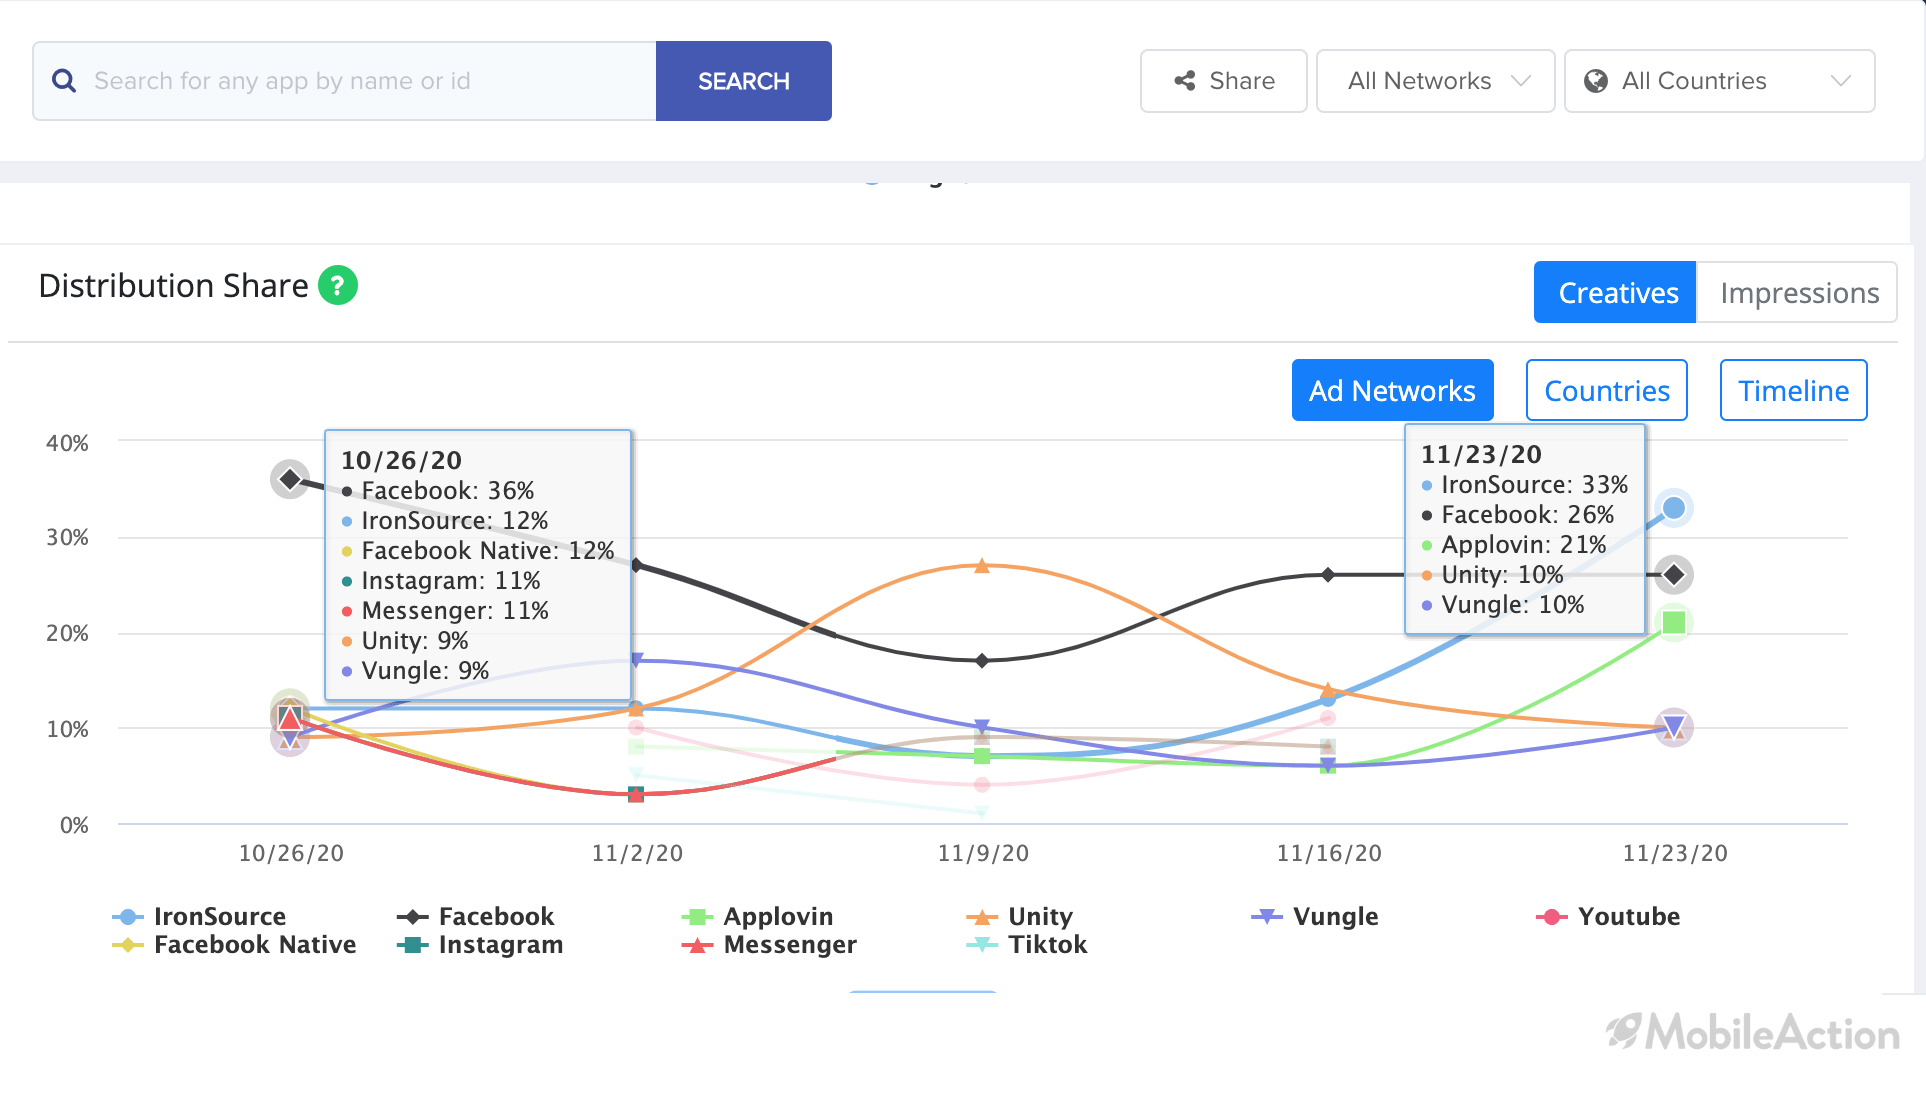Click Vungle triangle marker at 11/2/20
Screen dimensions: 1926x1099
636,660
